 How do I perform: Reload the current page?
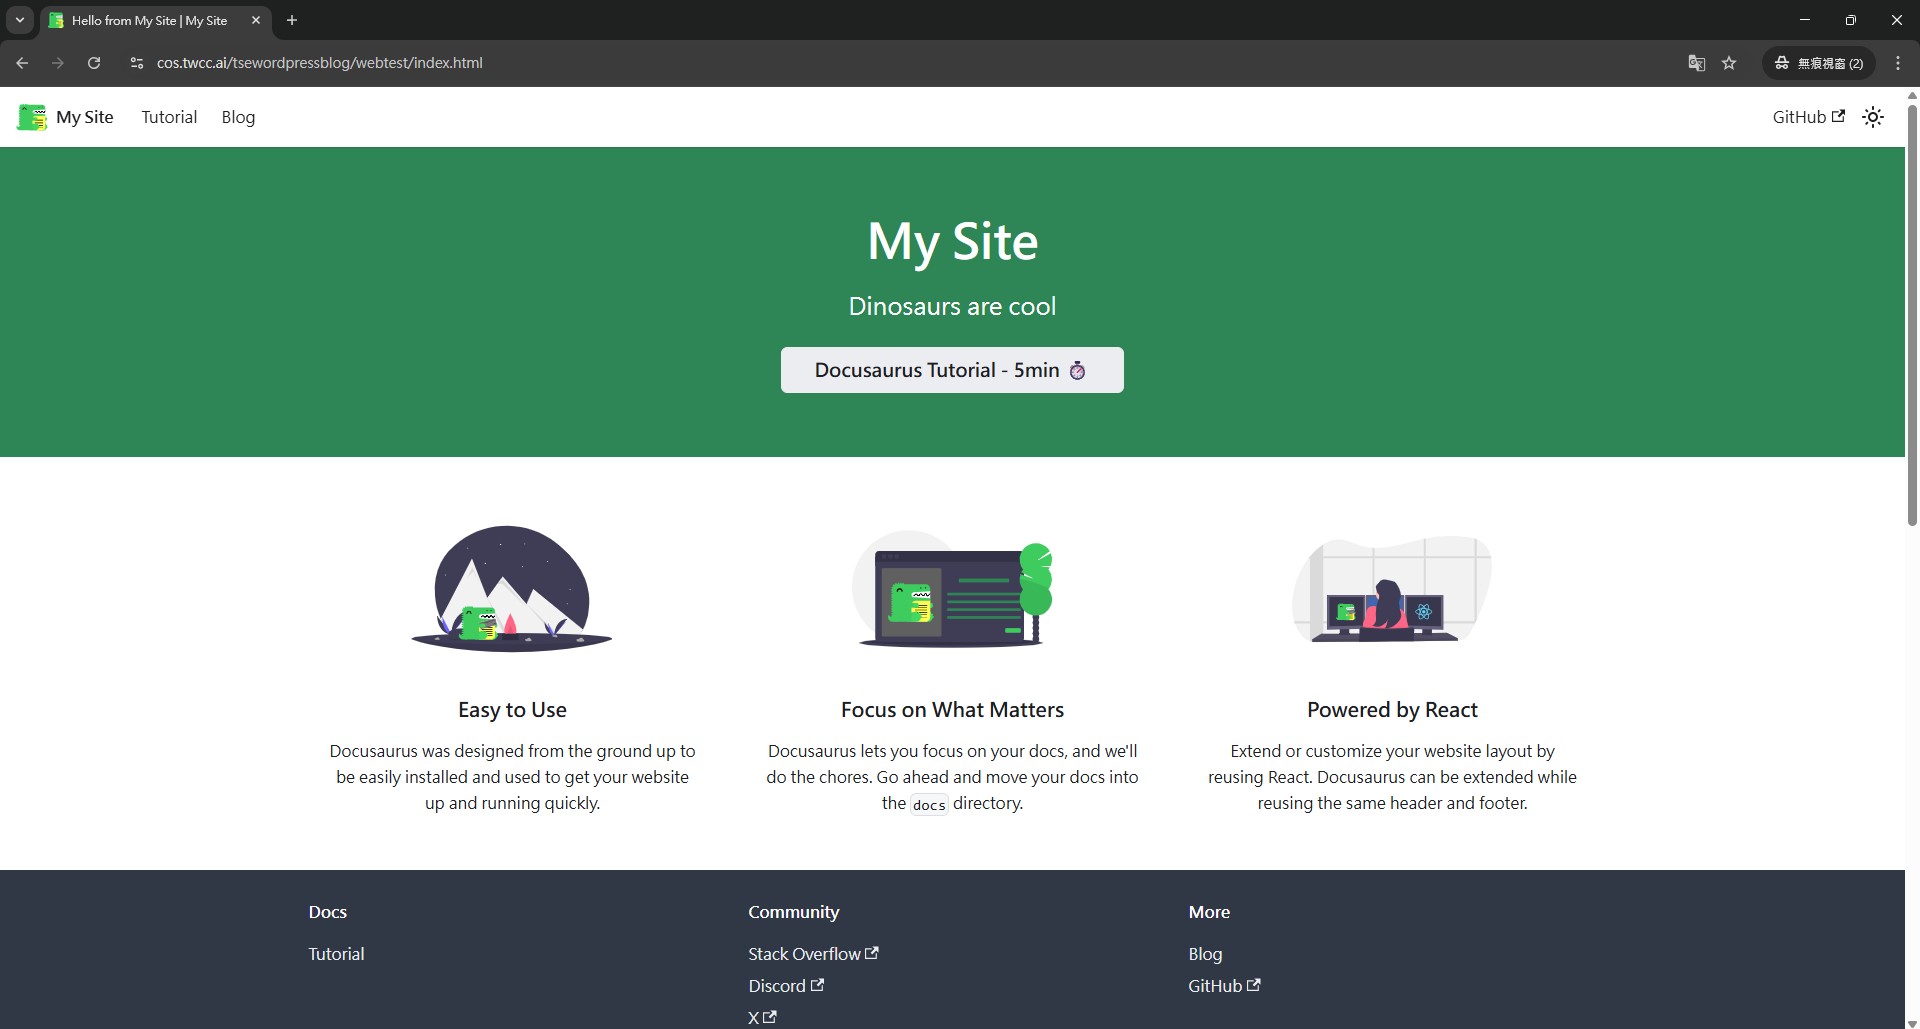94,63
